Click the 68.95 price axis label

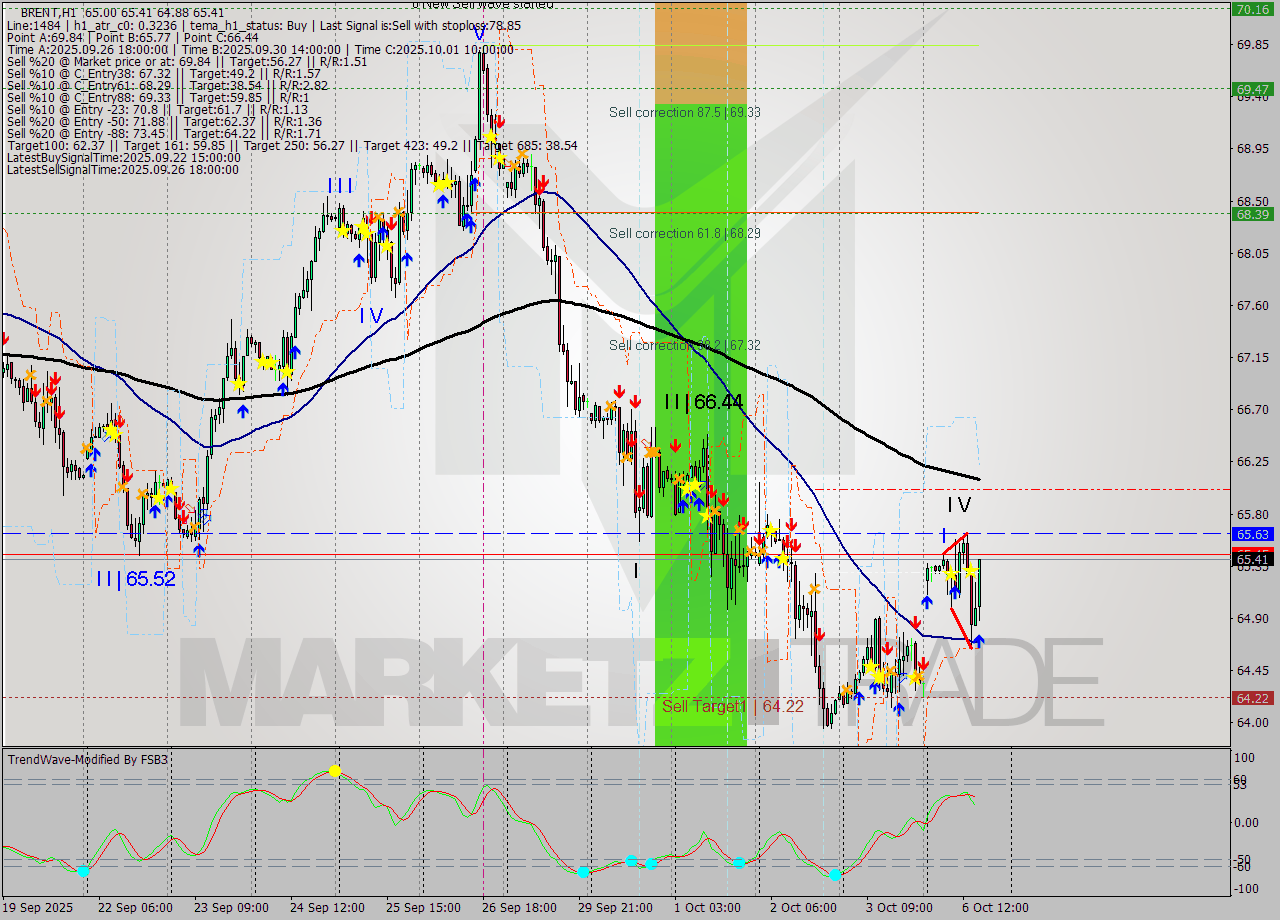coord(1253,149)
